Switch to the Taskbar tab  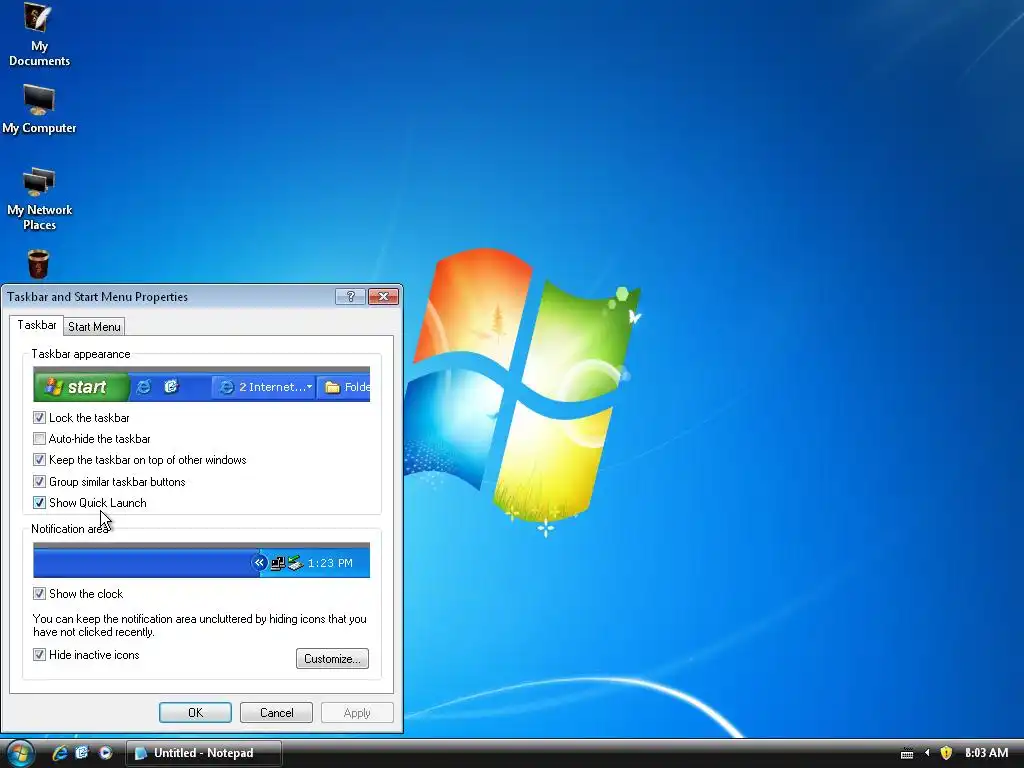tap(37, 325)
